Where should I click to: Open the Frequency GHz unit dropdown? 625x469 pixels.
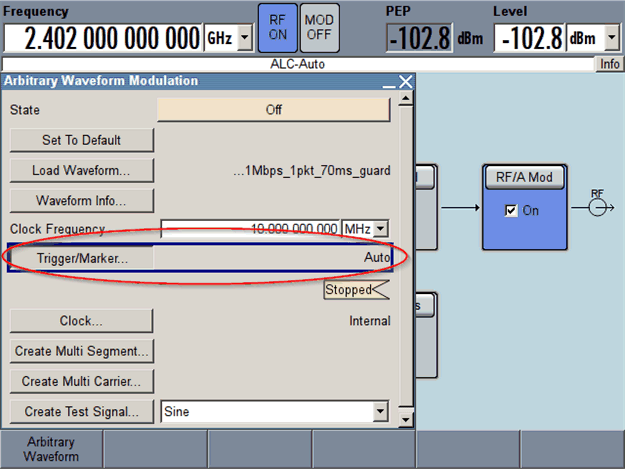pos(245,38)
